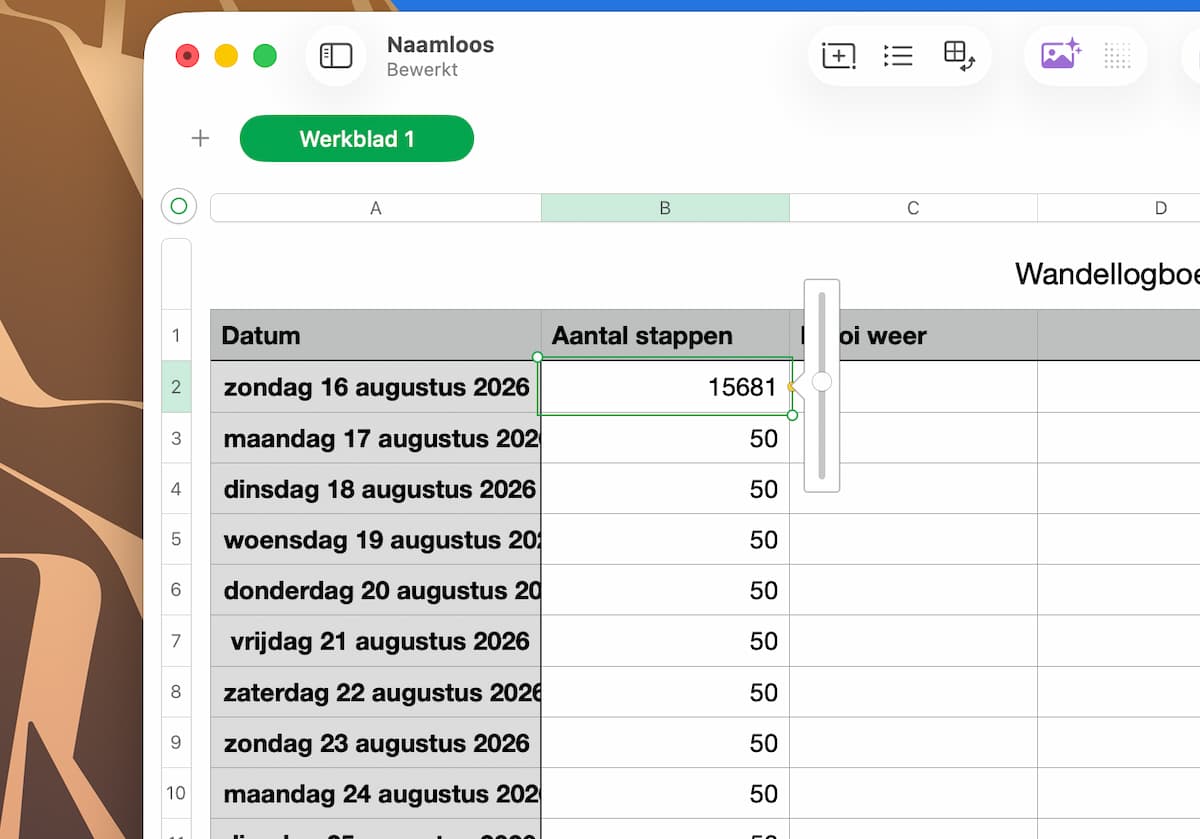Select column header C
The width and height of the screenshot is (1200, 839).
coord(913,208)
